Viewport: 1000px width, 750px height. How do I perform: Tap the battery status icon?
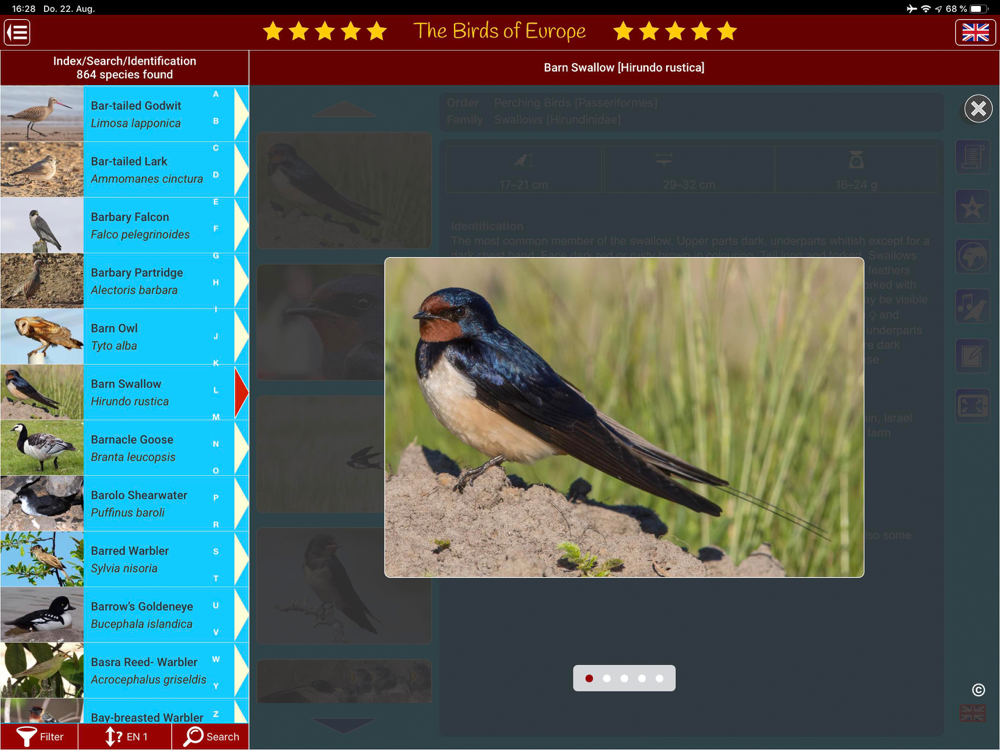coord(980,8)
